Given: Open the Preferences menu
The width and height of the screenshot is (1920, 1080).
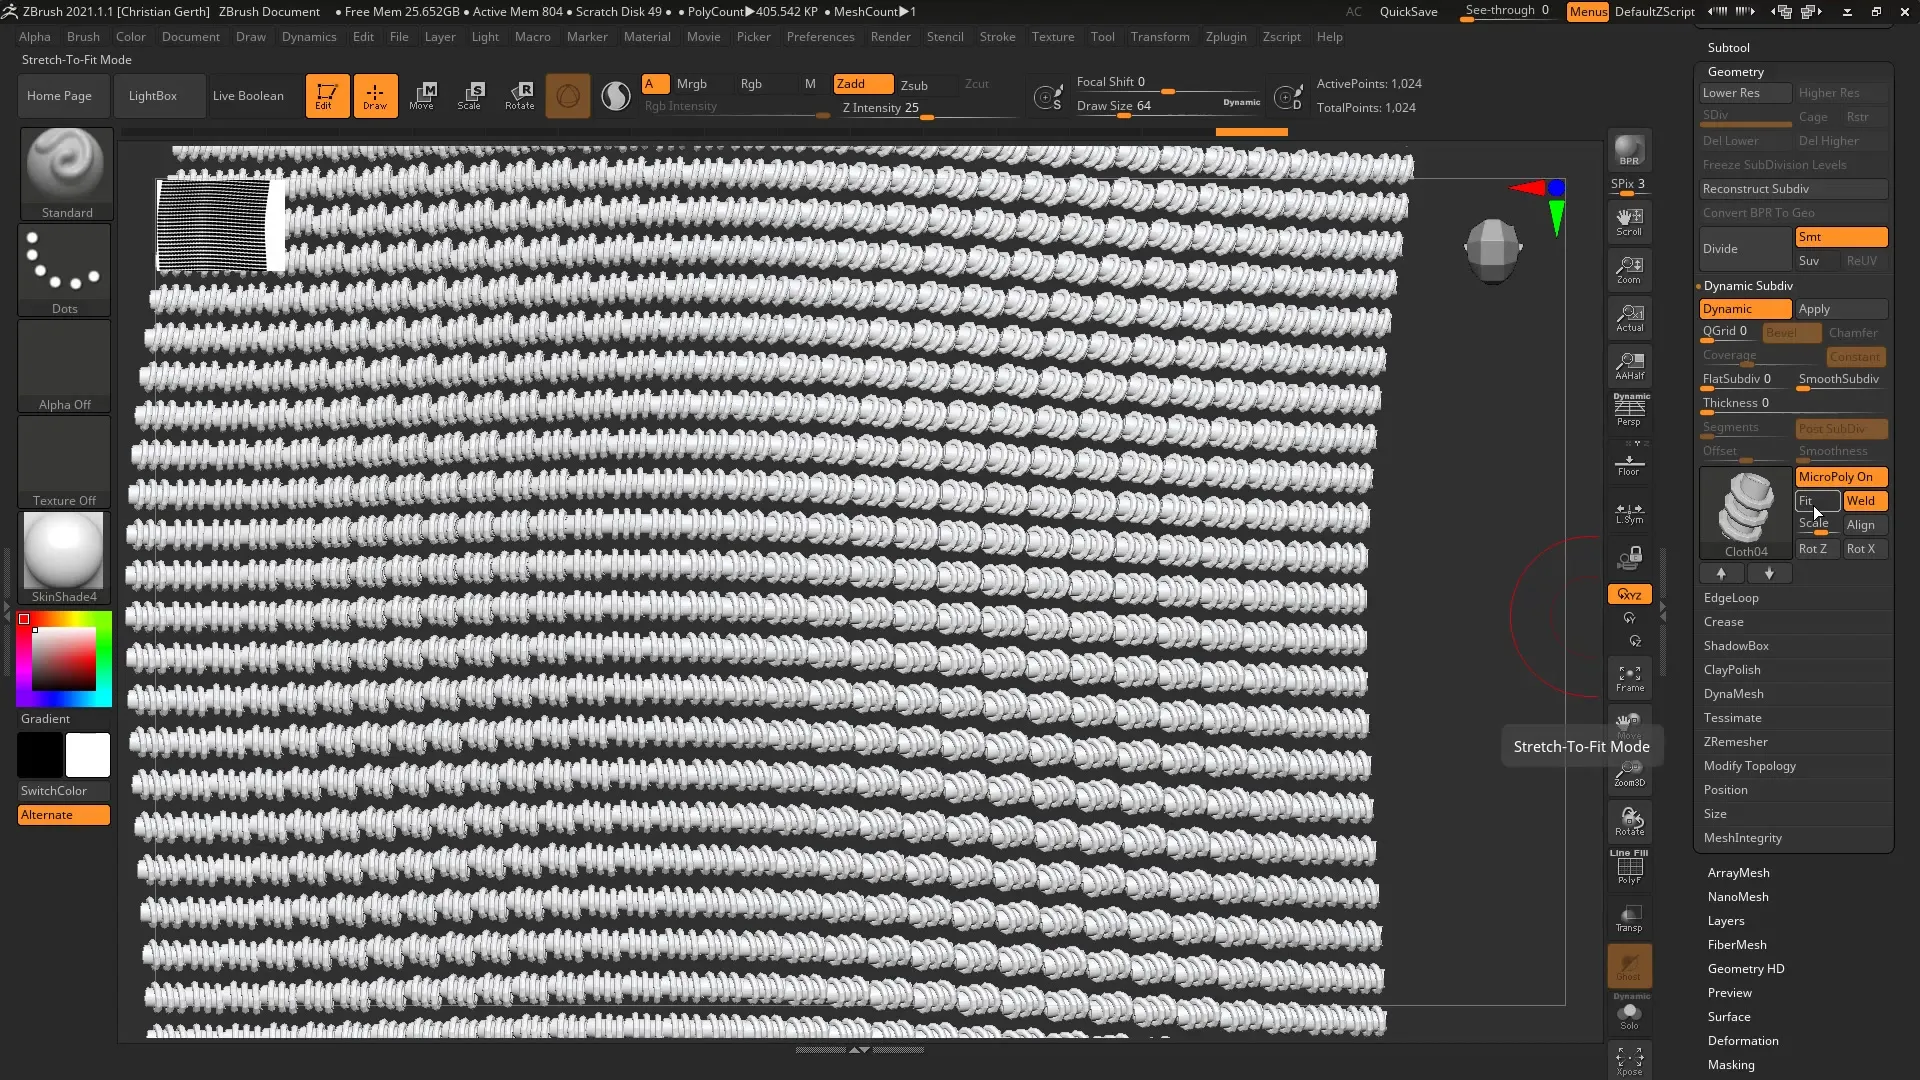Looking at the screenshot, I should point(820,37).
